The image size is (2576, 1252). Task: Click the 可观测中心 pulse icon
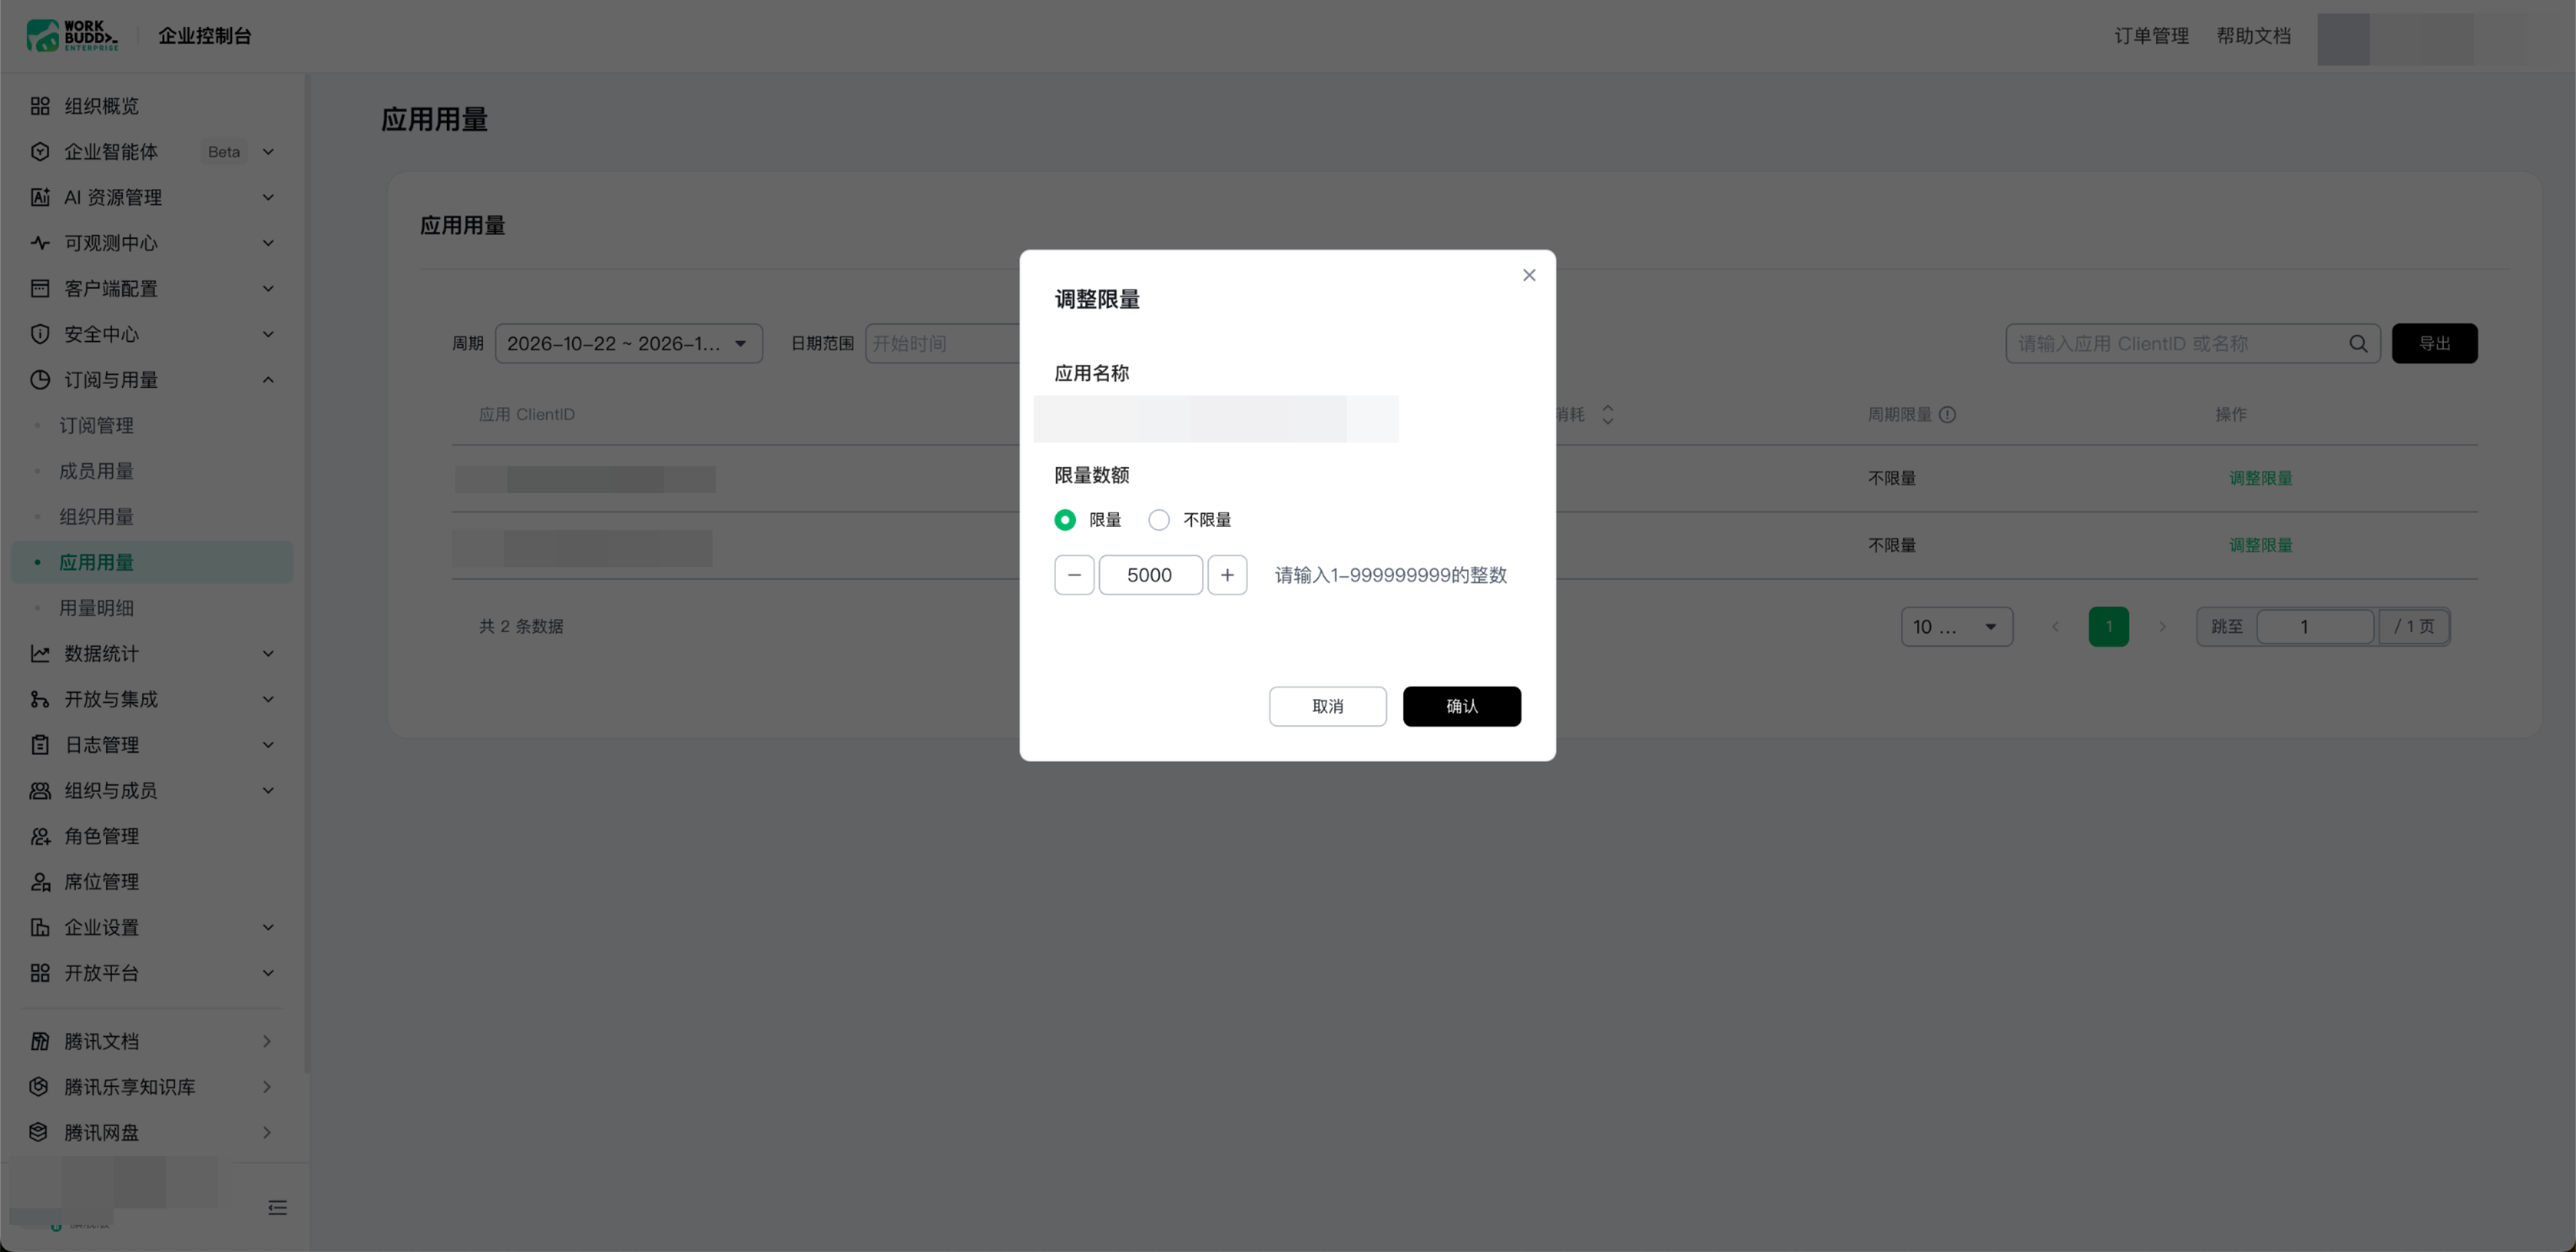[40, 243]
